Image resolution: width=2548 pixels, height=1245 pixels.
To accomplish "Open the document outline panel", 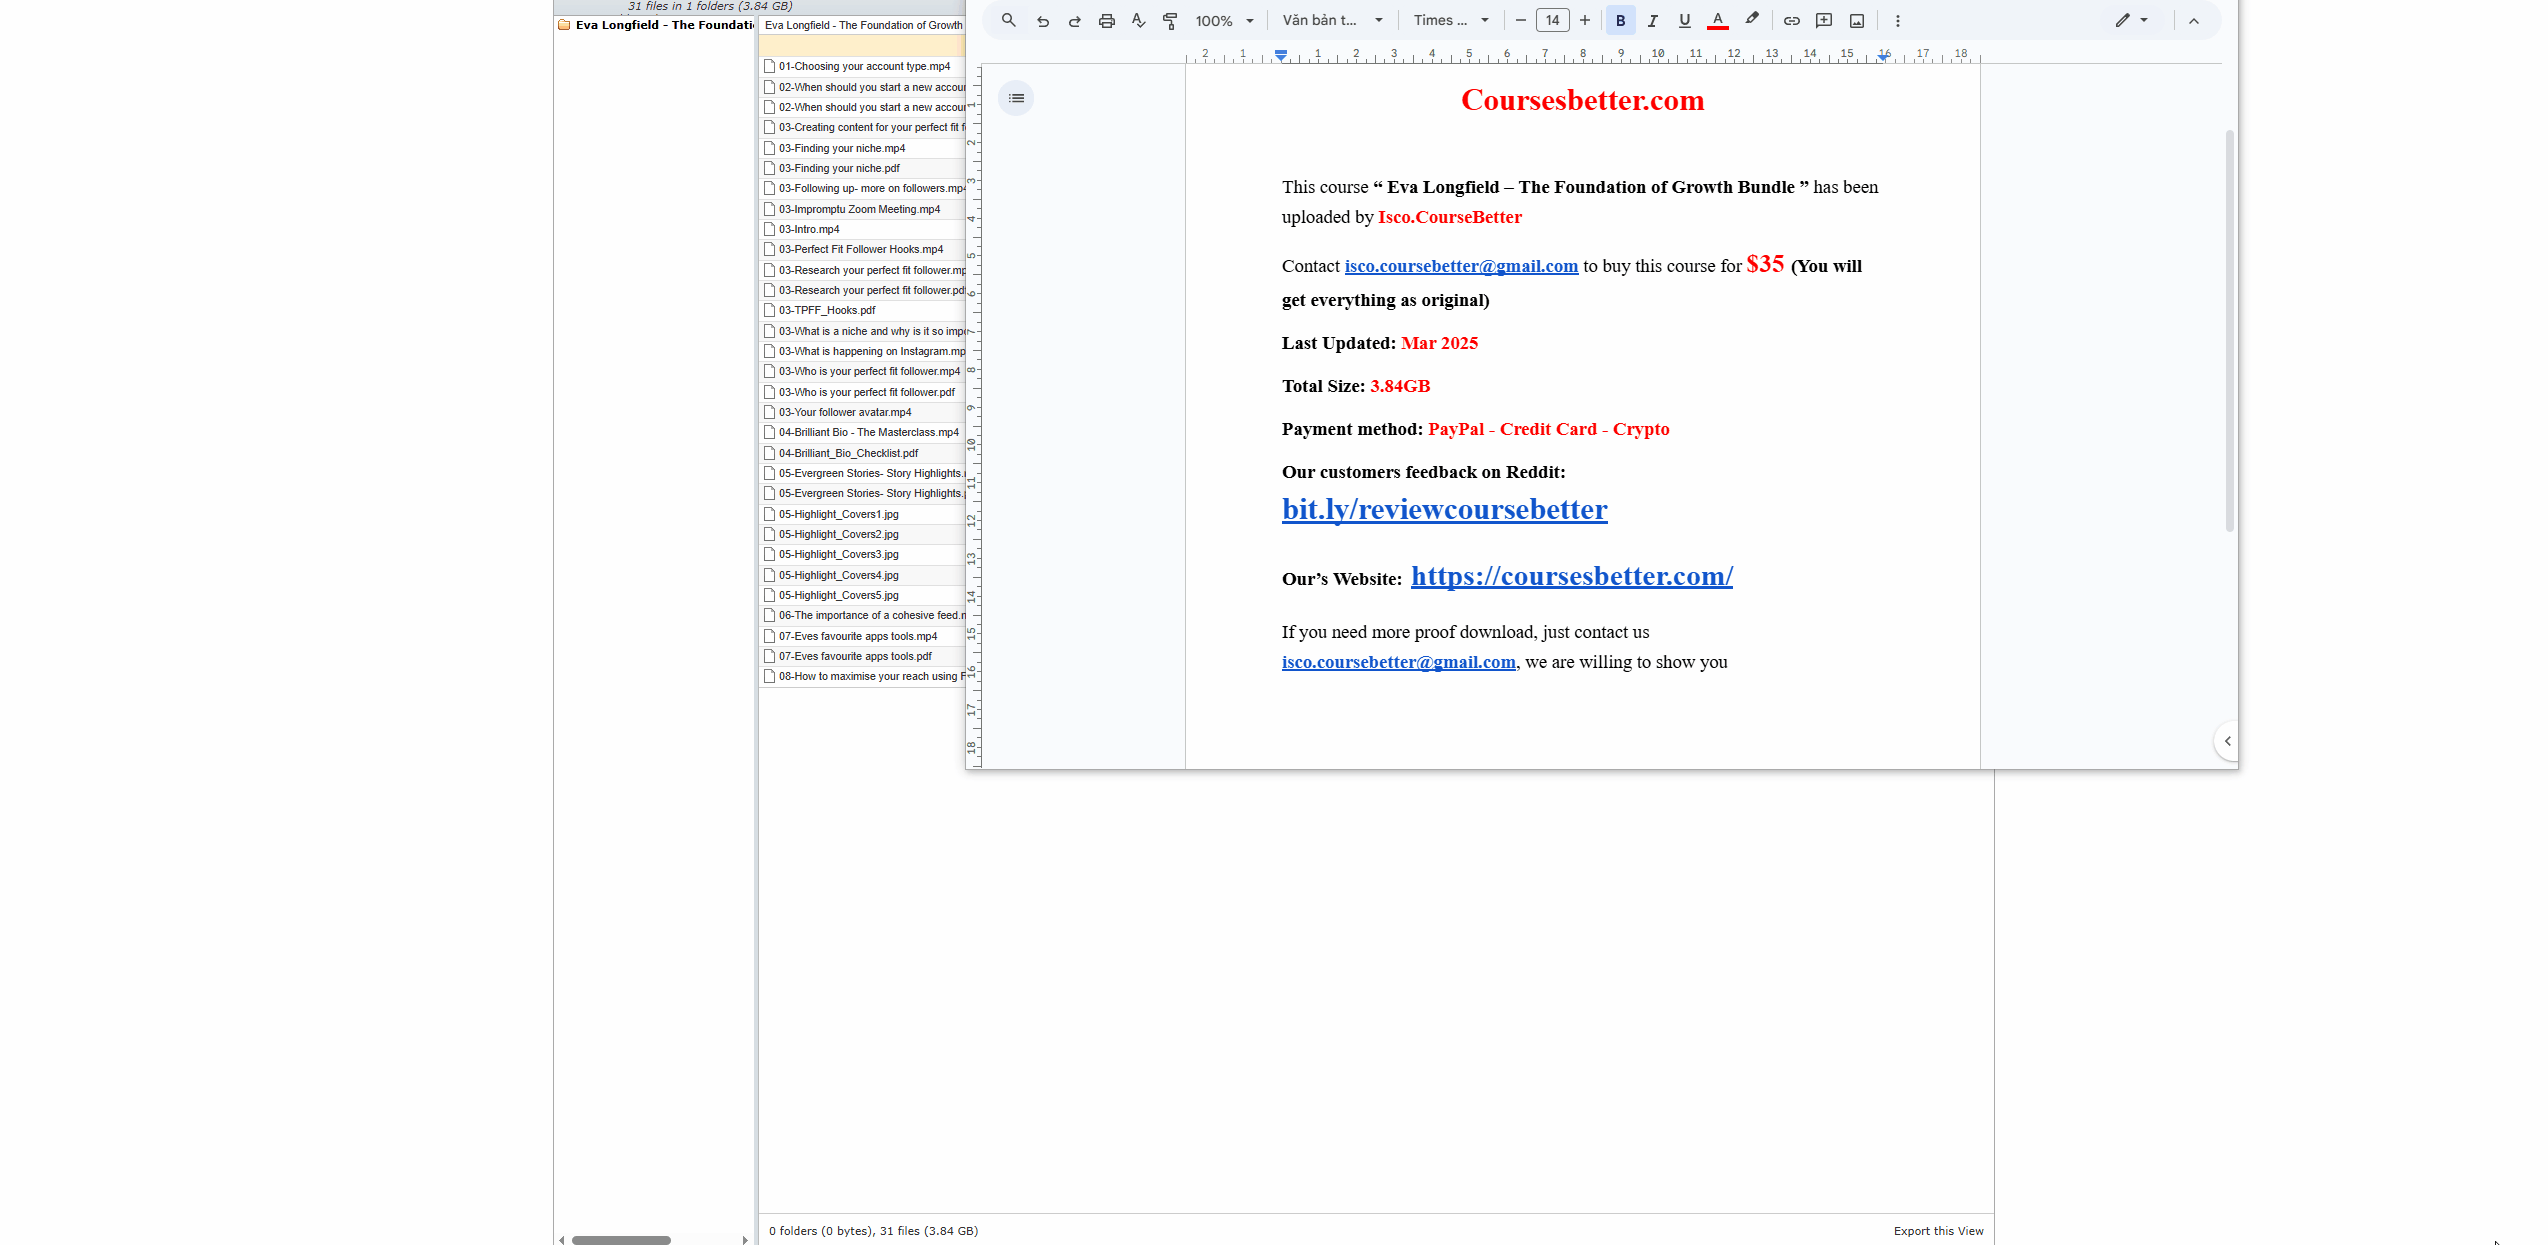I will point(1016,98).
